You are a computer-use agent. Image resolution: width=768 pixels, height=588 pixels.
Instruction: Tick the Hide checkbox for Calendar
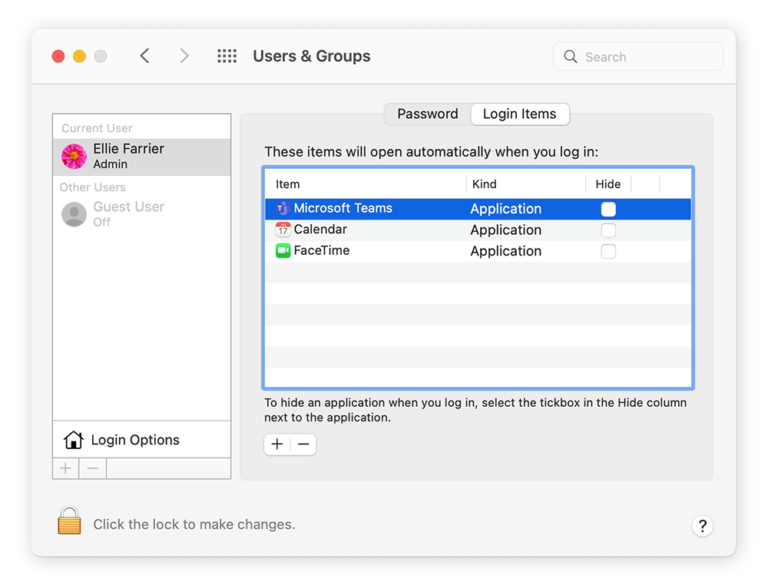click(x=608, y=230)
